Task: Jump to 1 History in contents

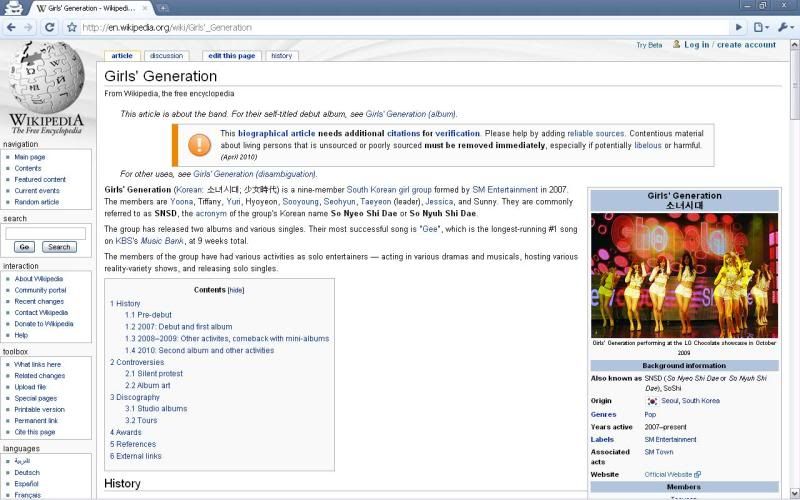Action: [125, 304]
